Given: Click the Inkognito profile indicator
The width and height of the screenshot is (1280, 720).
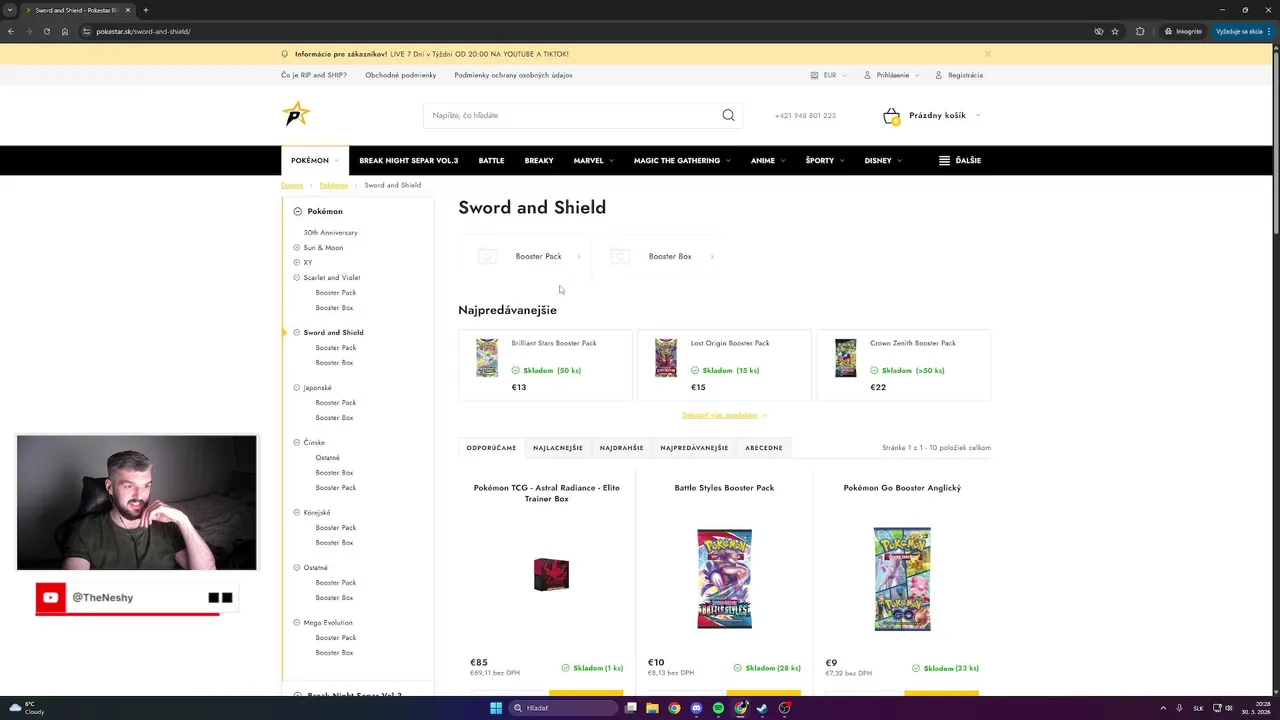Looking at the screenshot, I should [1183, 31].
